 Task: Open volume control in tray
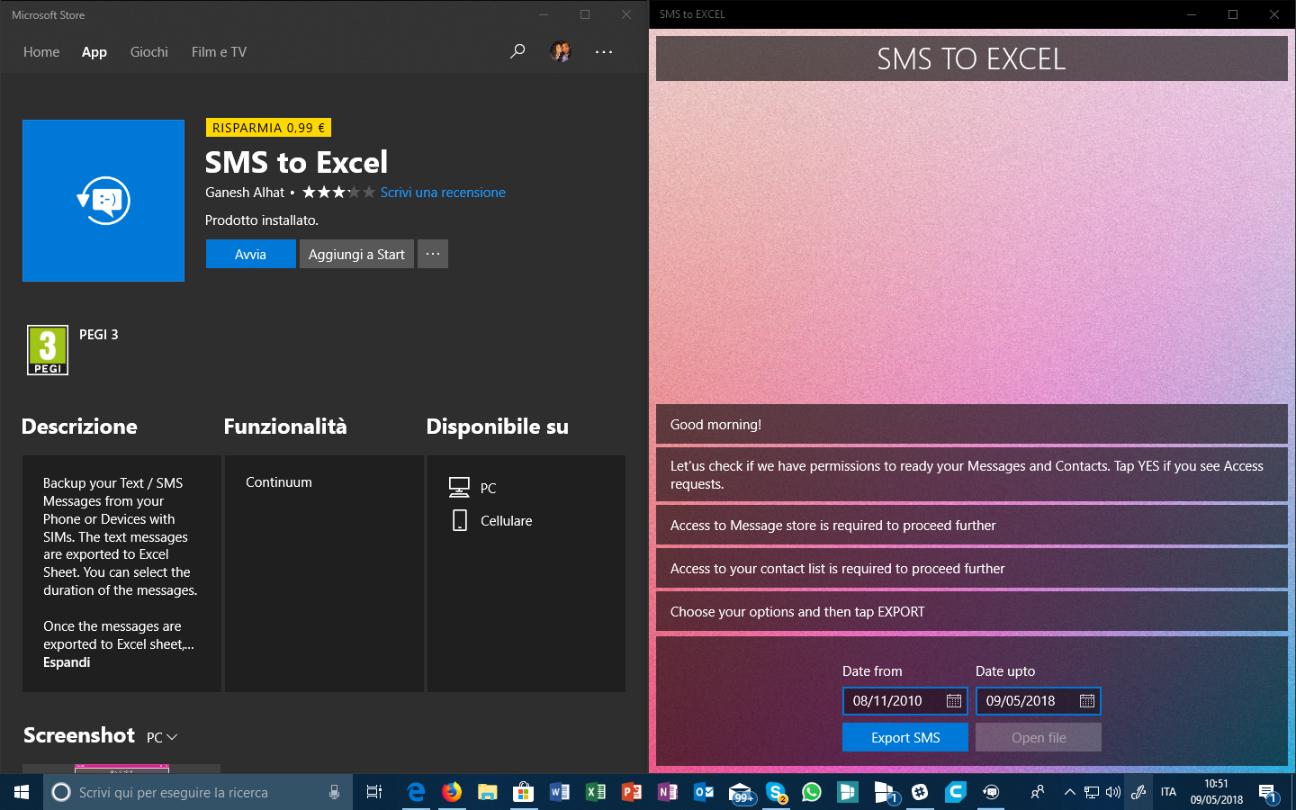click(x=1113, y=792)
